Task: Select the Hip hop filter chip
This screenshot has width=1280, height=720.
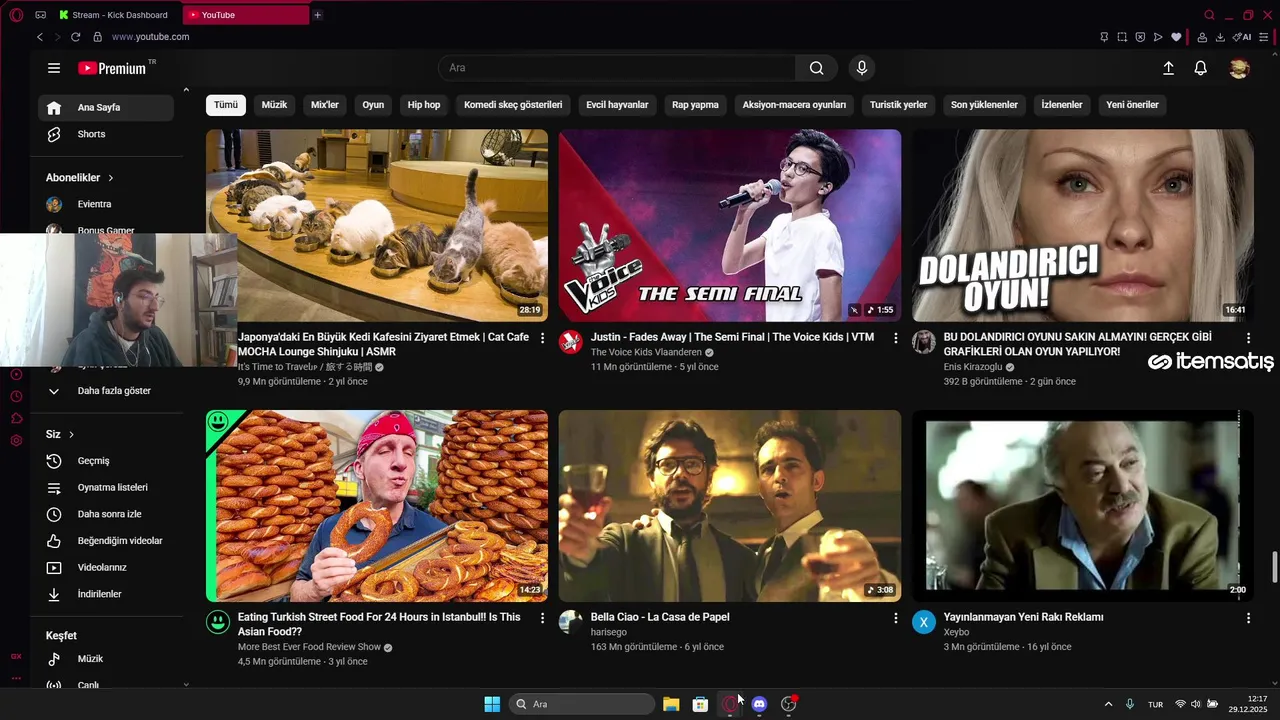Action: 424,105
